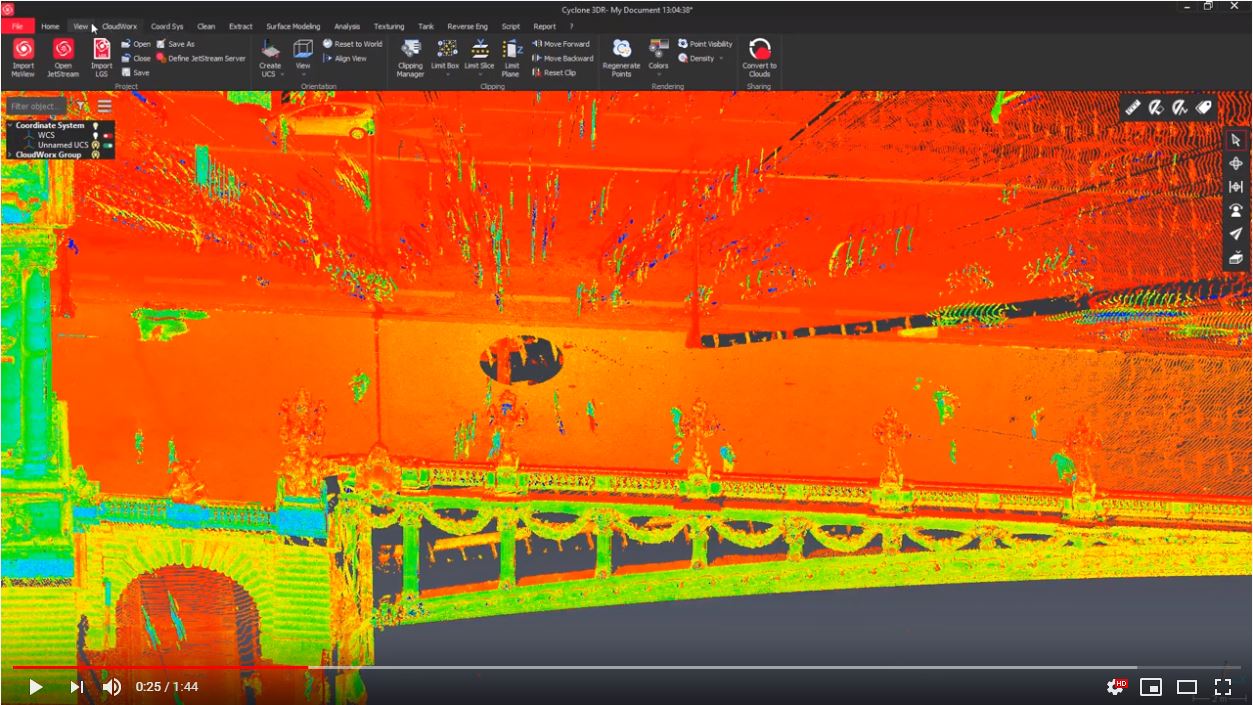
Task: Open the Surface Modeling ribbon tab
Action: point(293,27)
